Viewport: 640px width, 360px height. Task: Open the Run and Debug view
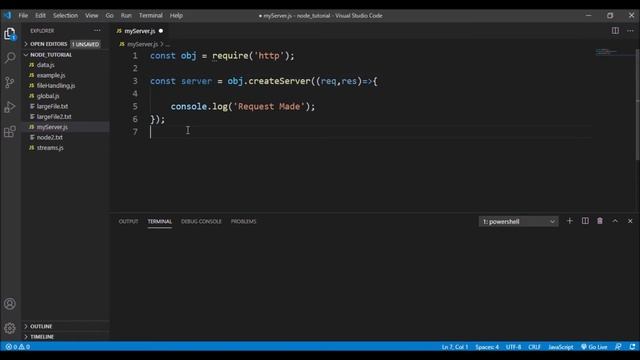tap(10, 107)
